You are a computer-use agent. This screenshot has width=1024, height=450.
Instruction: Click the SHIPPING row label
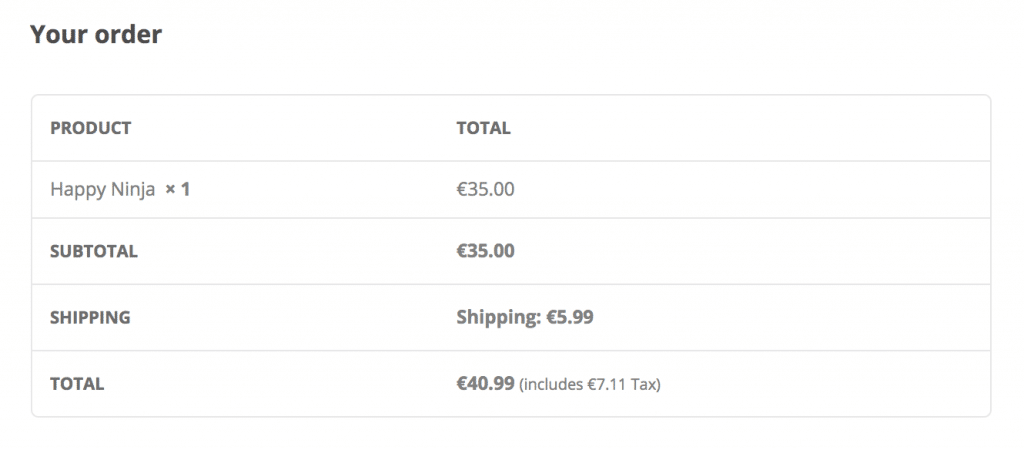(90, 317)
